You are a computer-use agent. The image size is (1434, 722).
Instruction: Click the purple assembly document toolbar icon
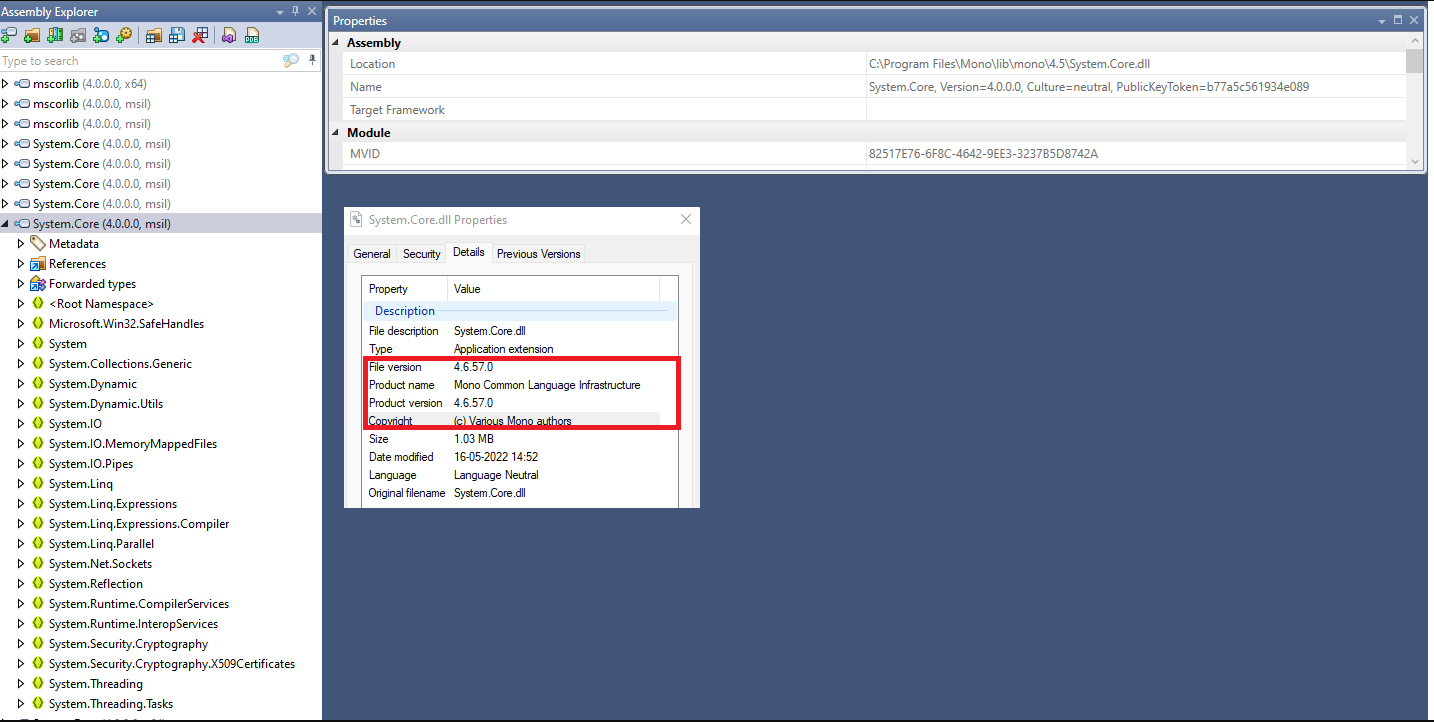pyautogui.click(x=228, y=35)
